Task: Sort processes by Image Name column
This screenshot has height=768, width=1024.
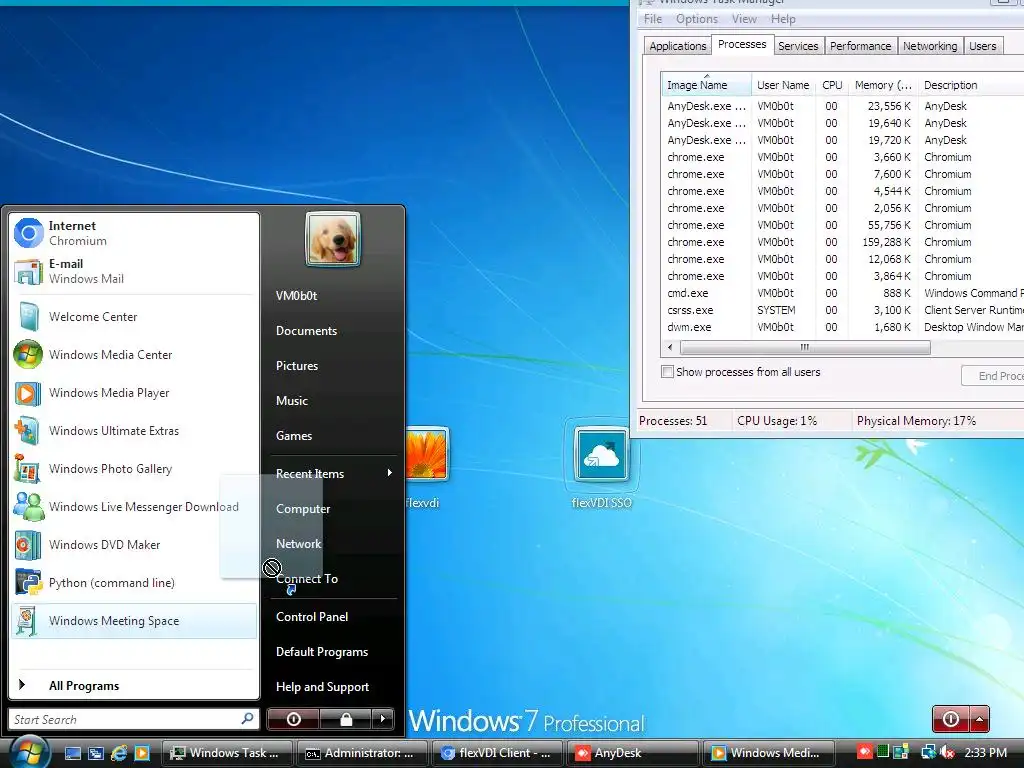Action: (x=706, y=84)
